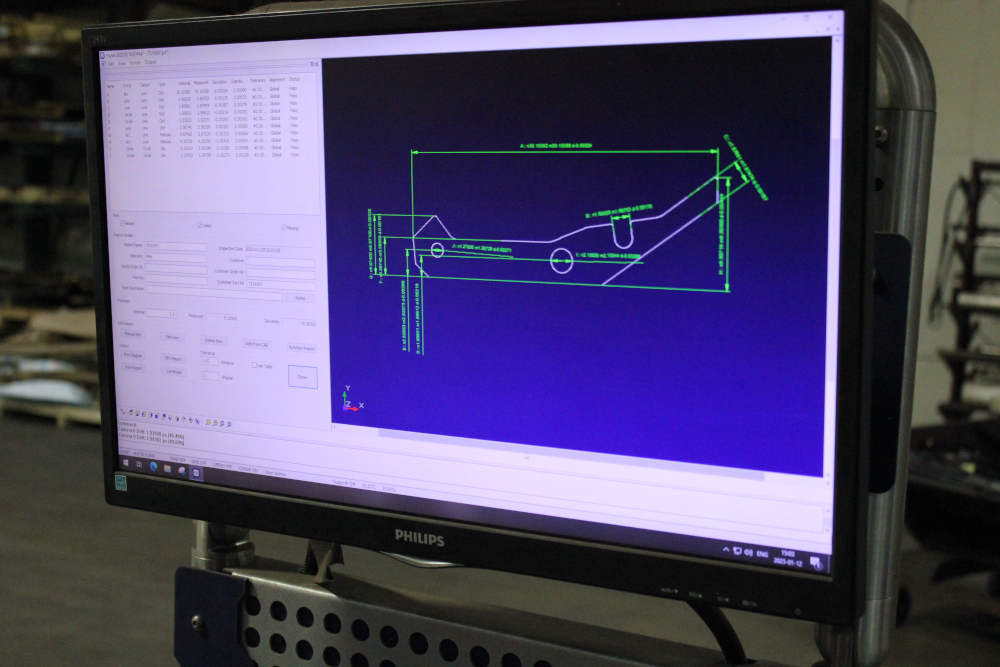1000x667 pixels.
Task: Toggle the Failed filter checkbox
Action: pyautogui.click(x=200, y=225)
